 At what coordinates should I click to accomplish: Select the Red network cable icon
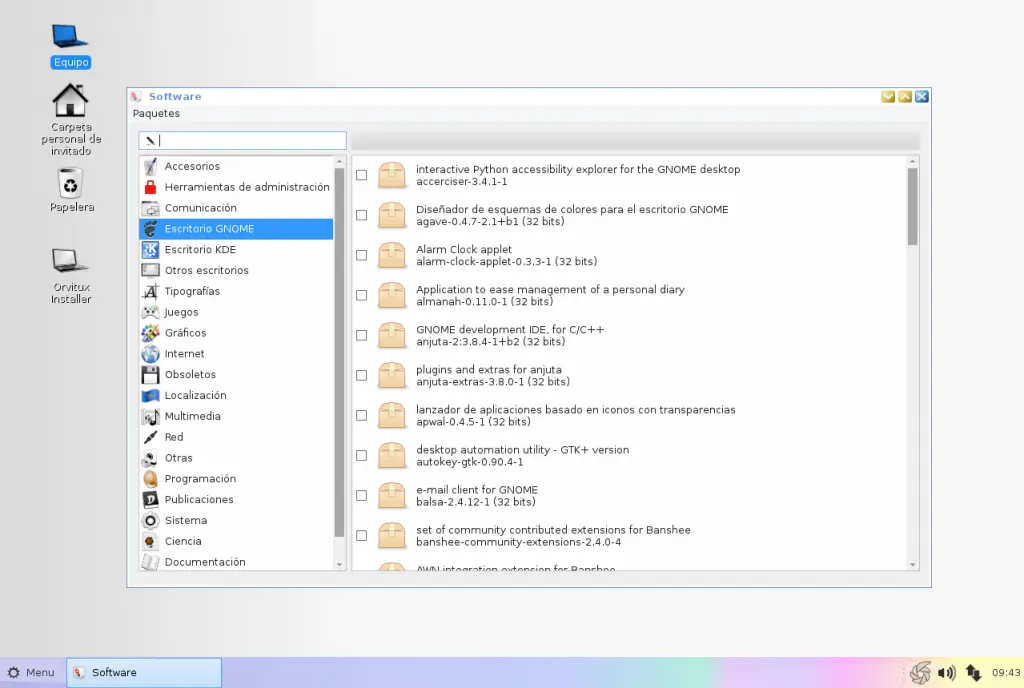pyautogui.click(x=150, y=437)
